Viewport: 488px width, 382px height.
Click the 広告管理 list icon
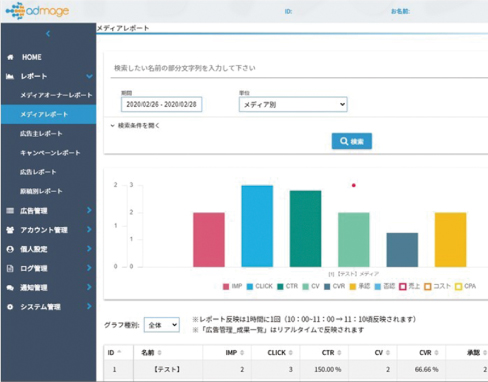10,211
